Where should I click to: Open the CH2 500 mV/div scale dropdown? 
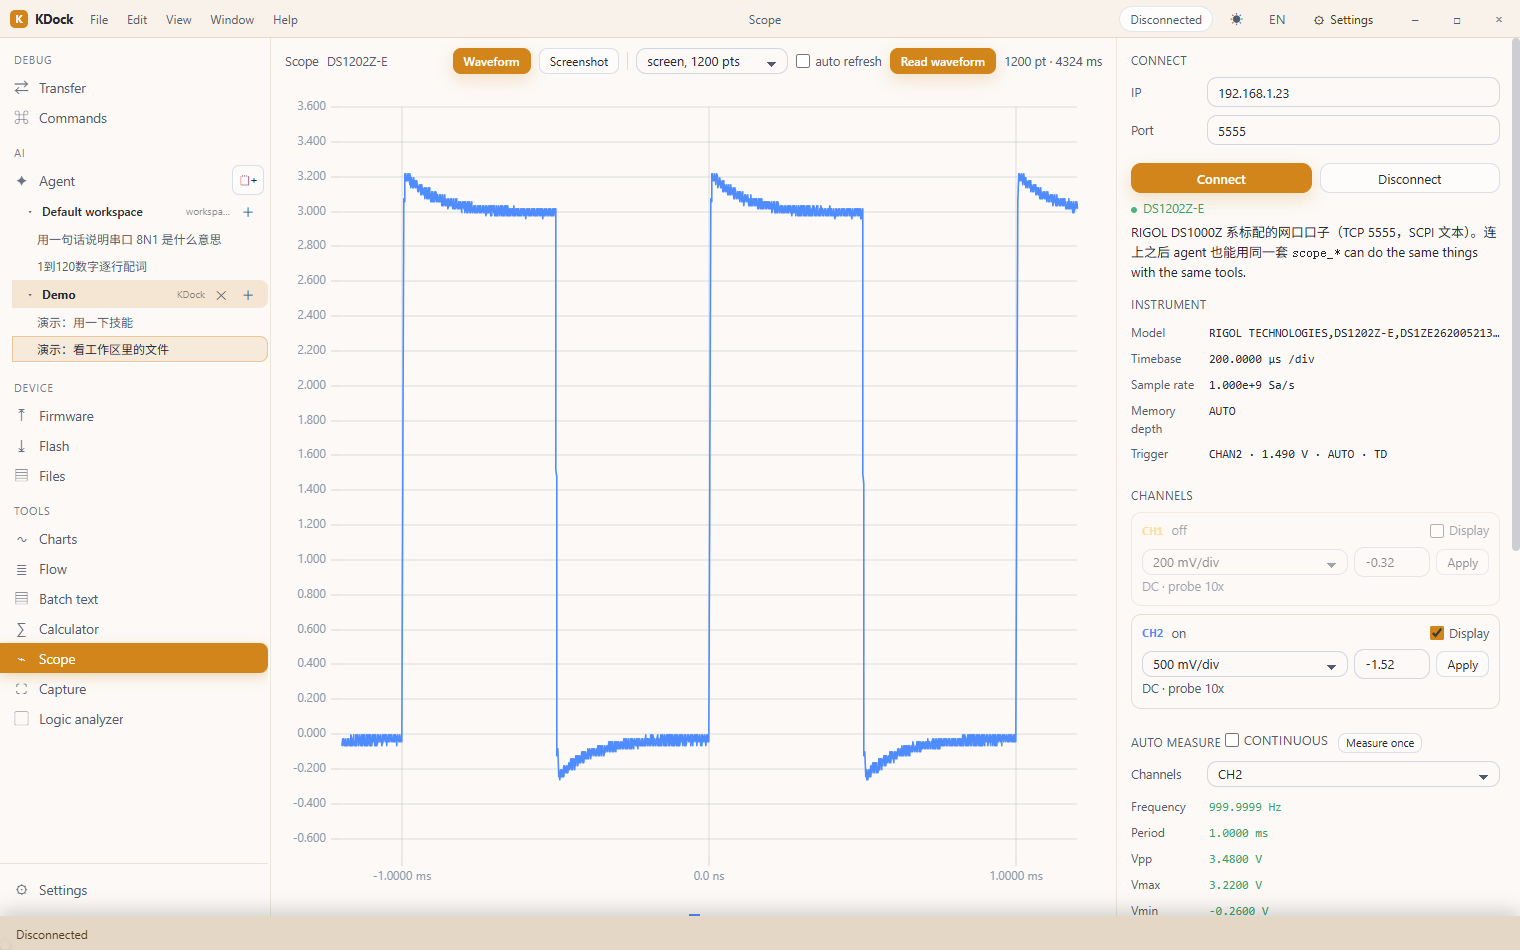[1244, 665]
